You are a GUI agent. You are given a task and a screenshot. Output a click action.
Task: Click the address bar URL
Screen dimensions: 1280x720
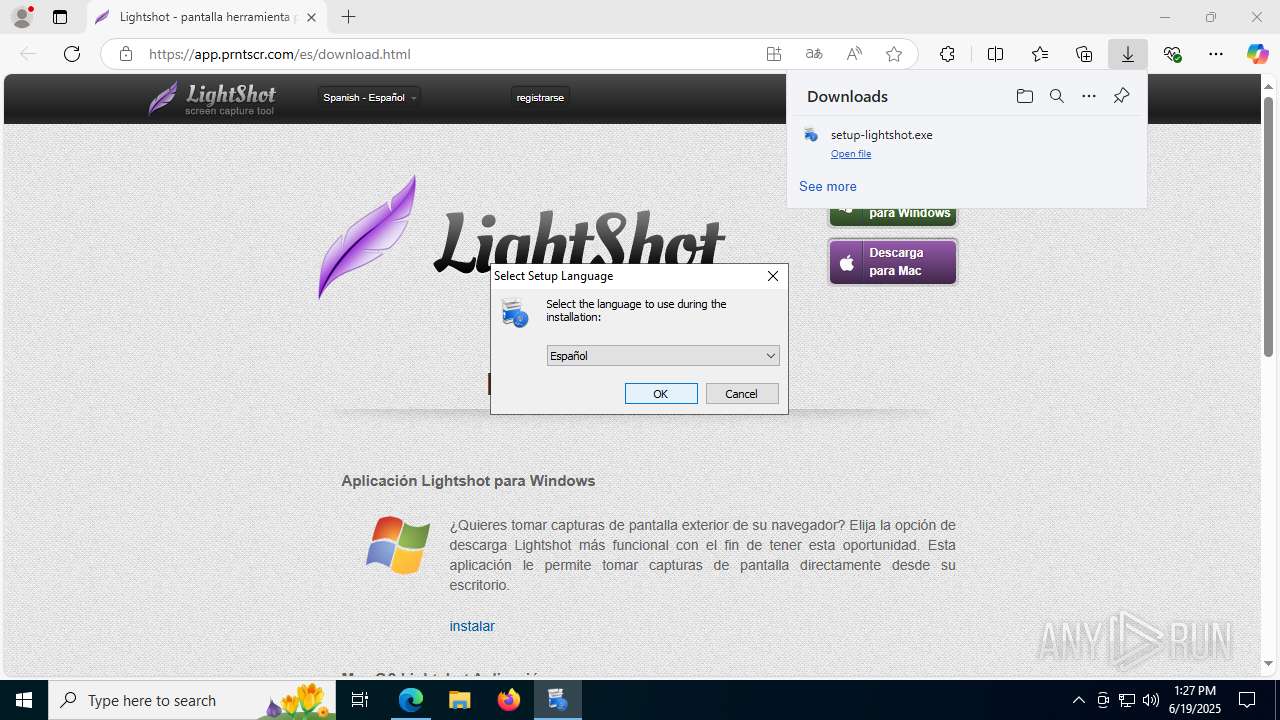pos(280,54)
